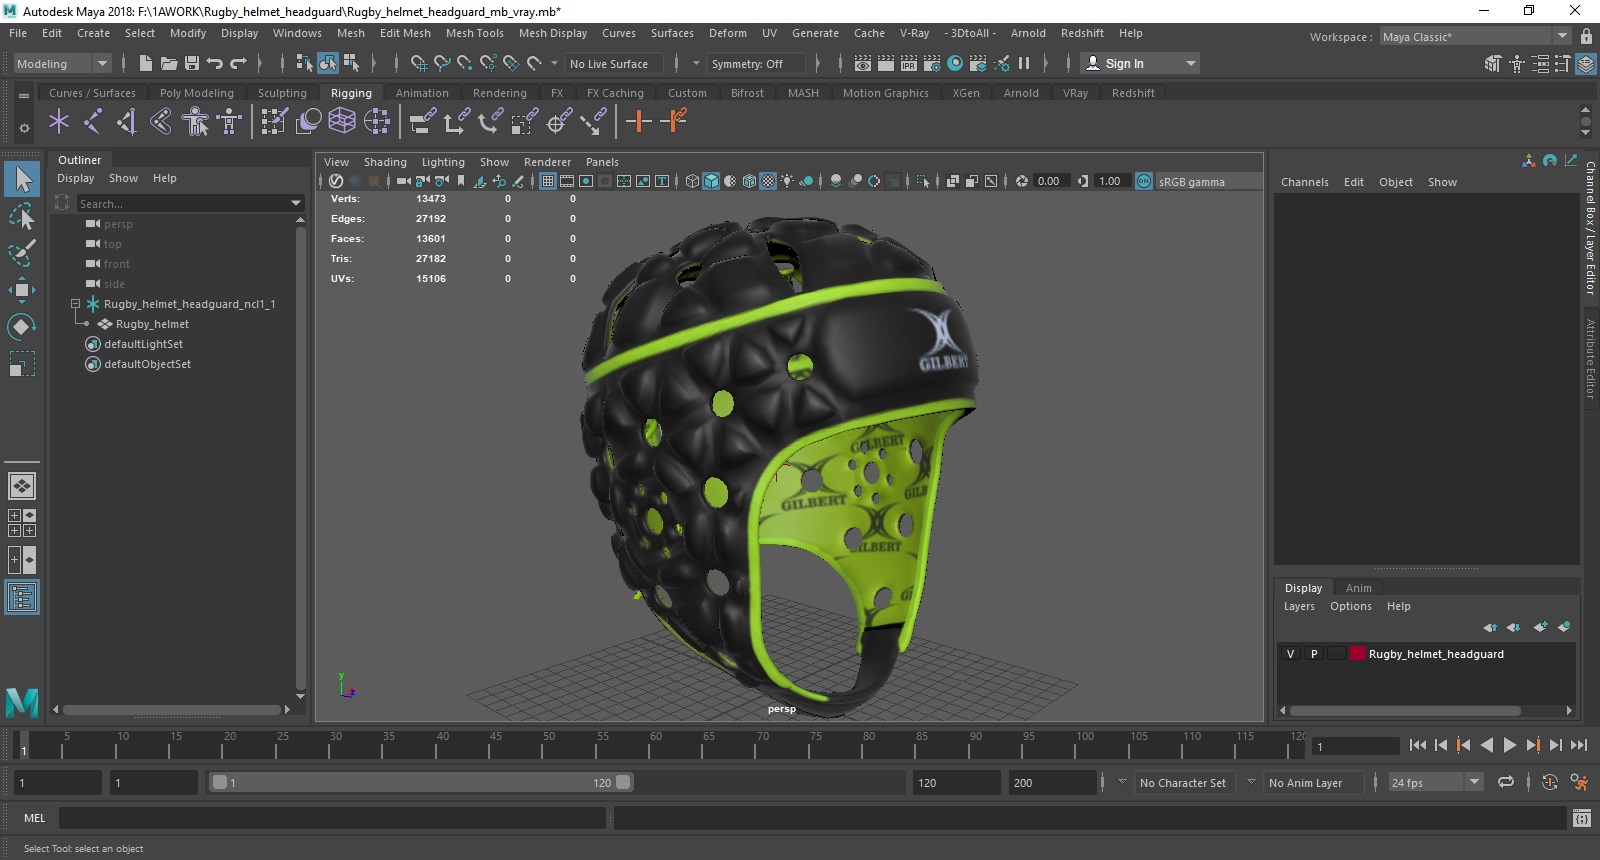Click the MEL command input field
The image size is (1600, 860).
[332, 818]
